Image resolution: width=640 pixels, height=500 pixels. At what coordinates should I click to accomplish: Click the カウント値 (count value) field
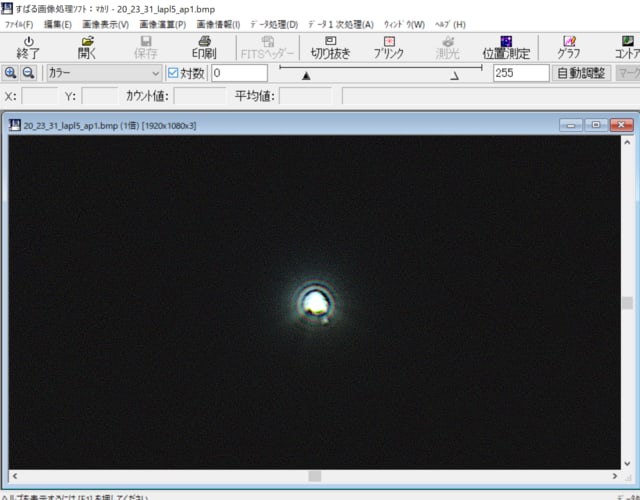click(200, 96)
